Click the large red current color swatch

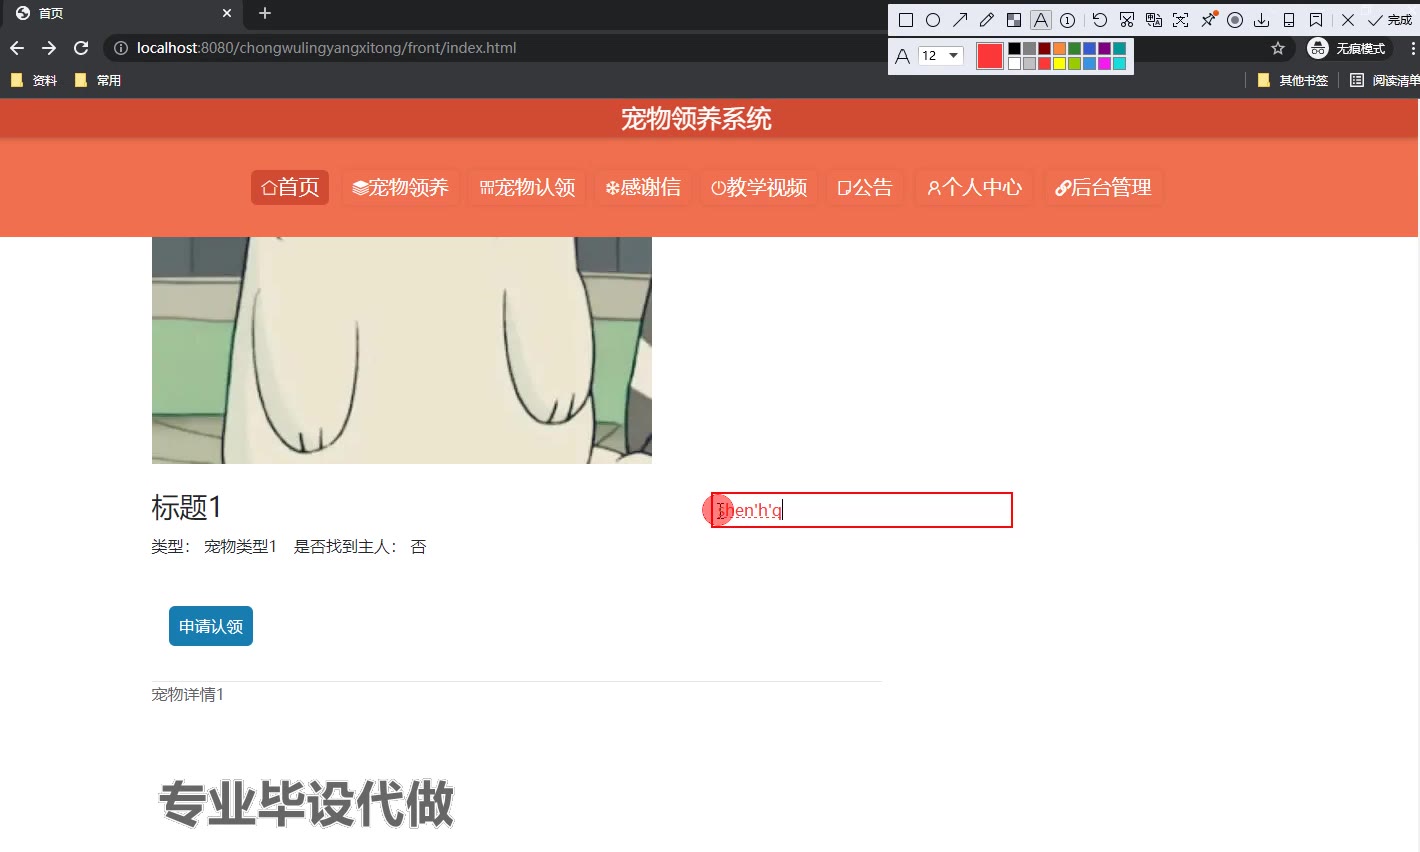[990, 56]
